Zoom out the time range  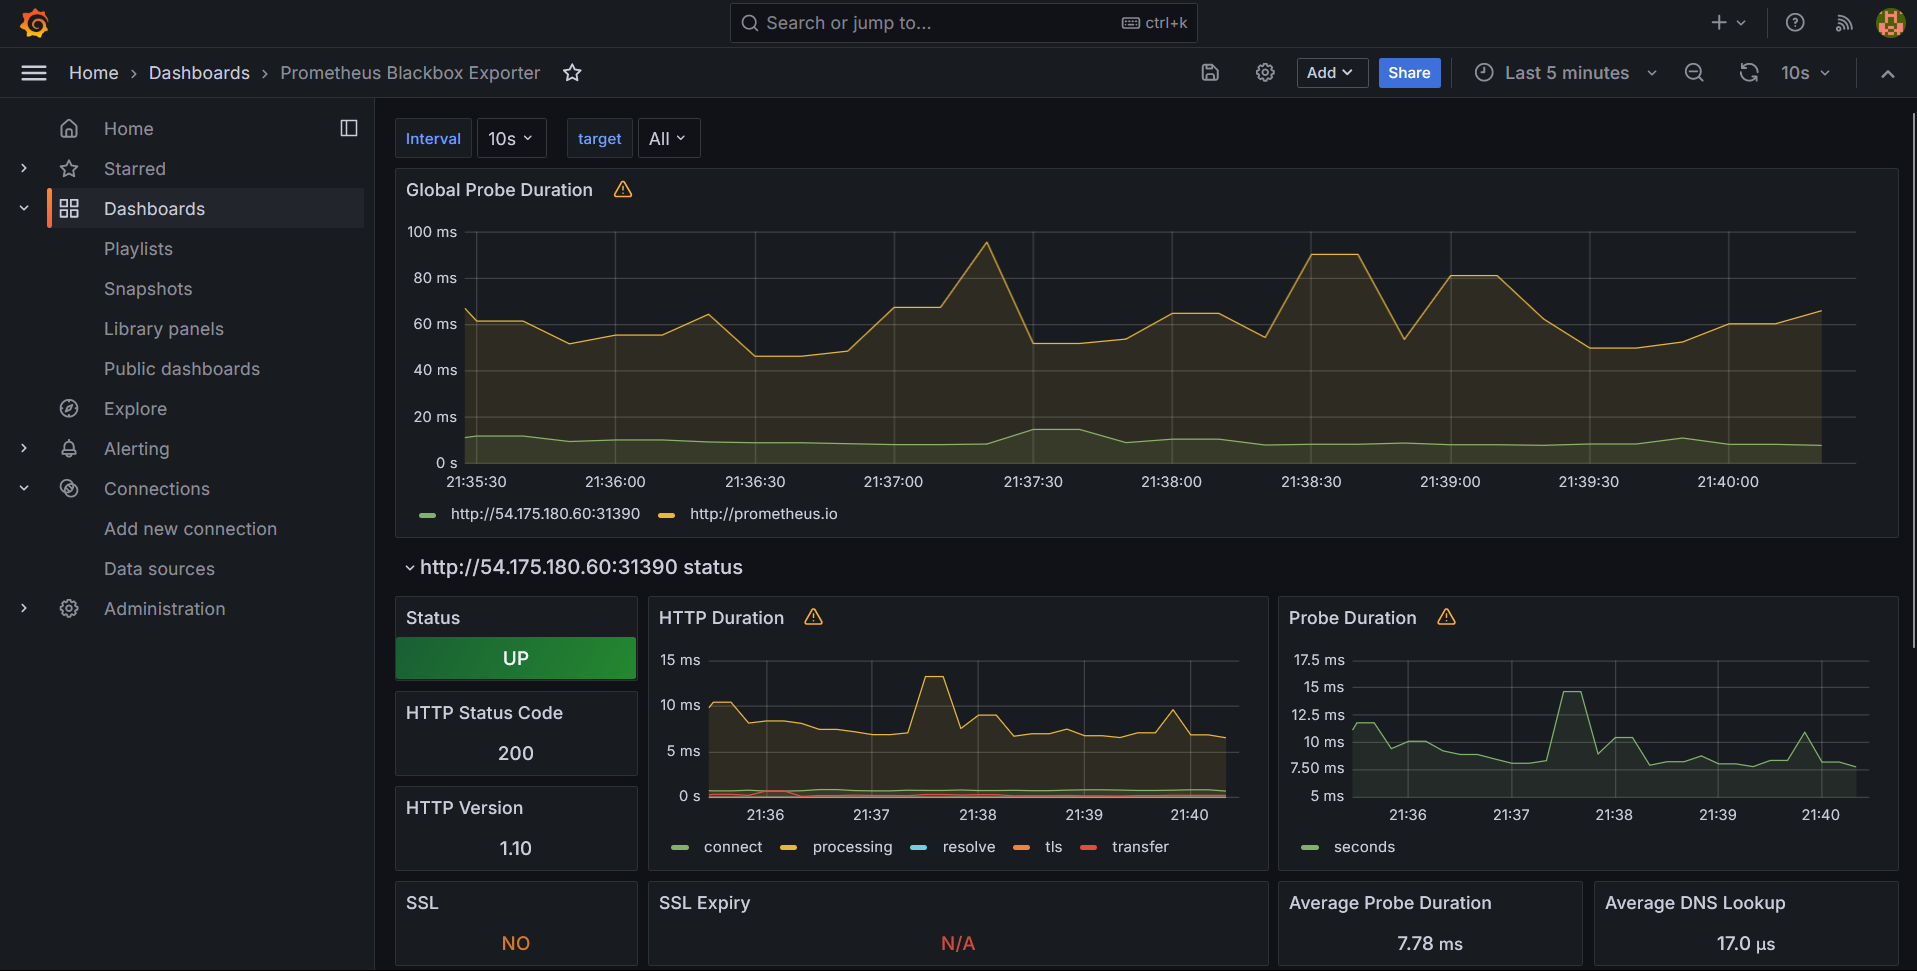coord(1694,73)
